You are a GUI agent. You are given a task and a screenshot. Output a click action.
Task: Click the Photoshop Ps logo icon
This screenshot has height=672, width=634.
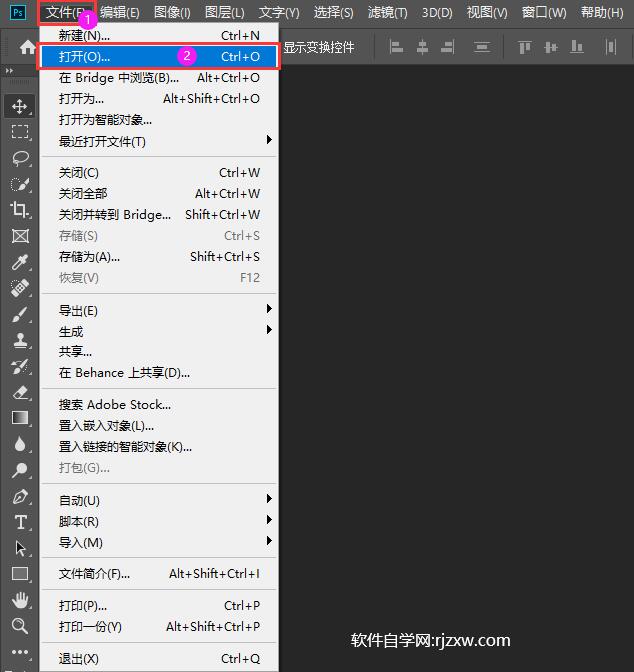pyautogui.click(x=18, y=12)
